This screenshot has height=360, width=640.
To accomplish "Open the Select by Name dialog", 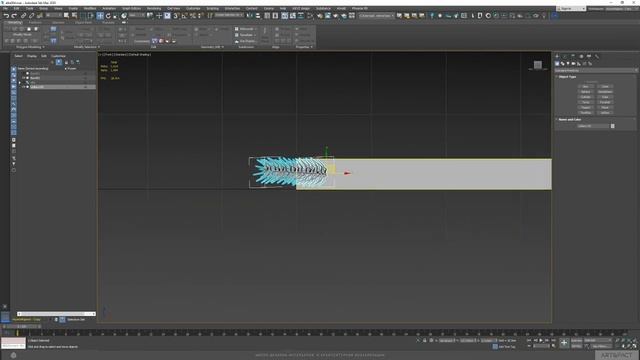I will pyautogui.click(x=74, y=16).
